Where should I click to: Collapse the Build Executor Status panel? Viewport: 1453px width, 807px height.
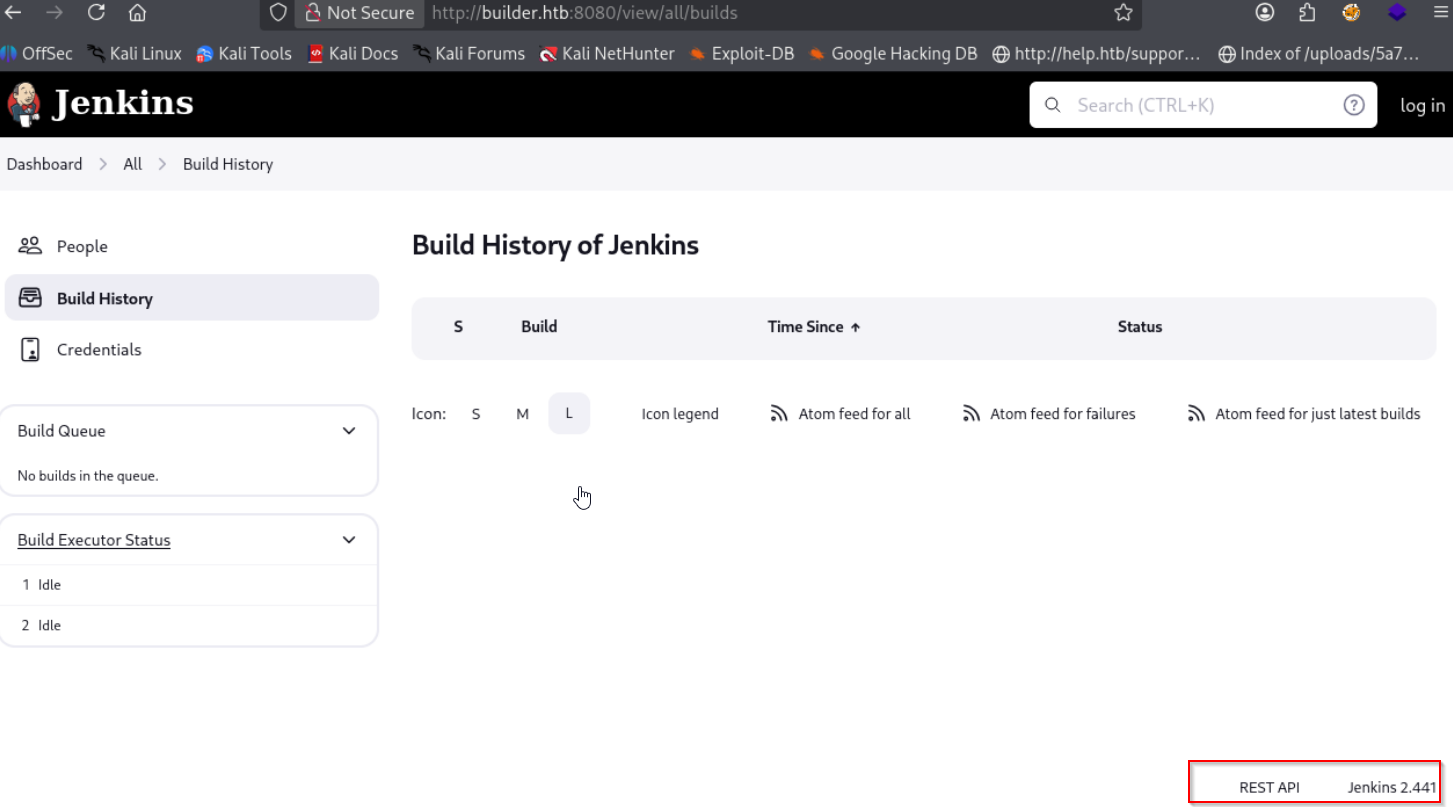(x=349, y=540)
